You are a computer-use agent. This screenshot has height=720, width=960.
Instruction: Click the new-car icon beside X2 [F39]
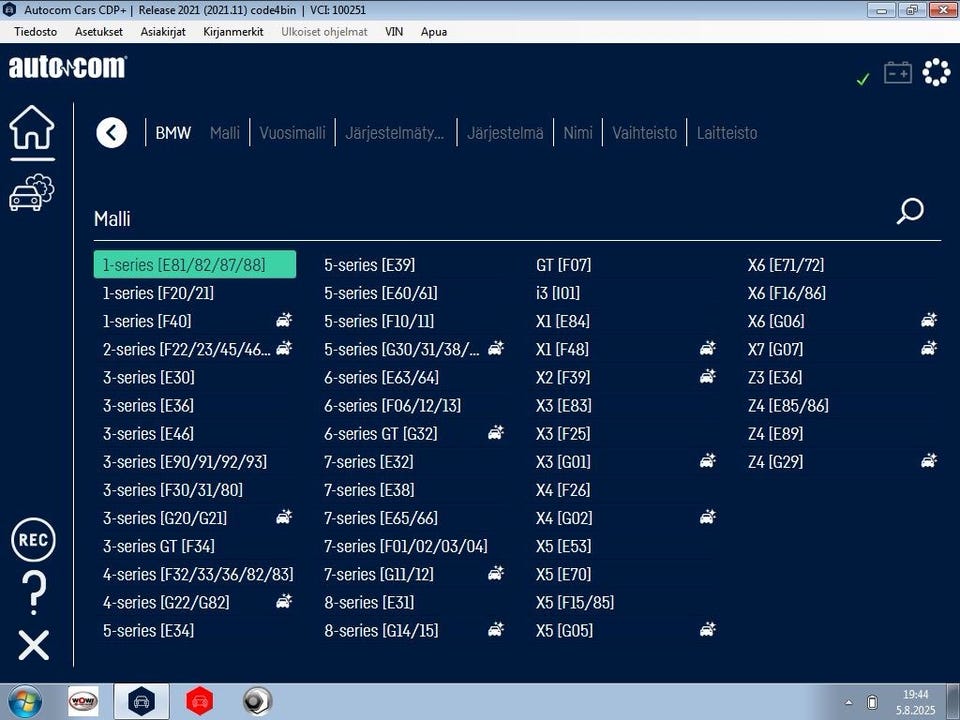click(x=708, y=377)
